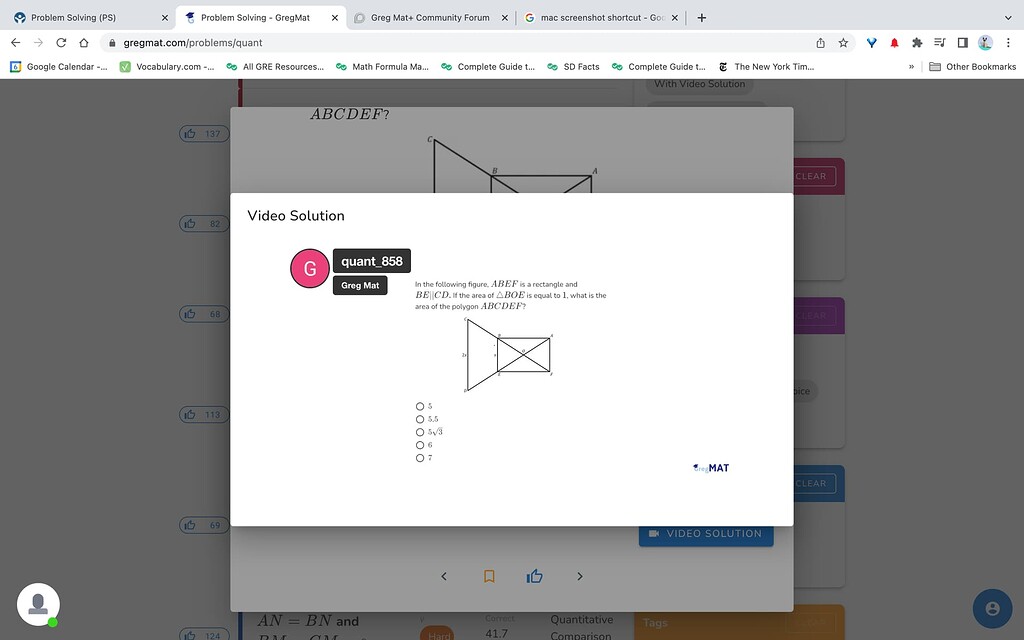Click the pink G channel avatar
Viewport: 1024px width, 640px height.
pos(310,268)
